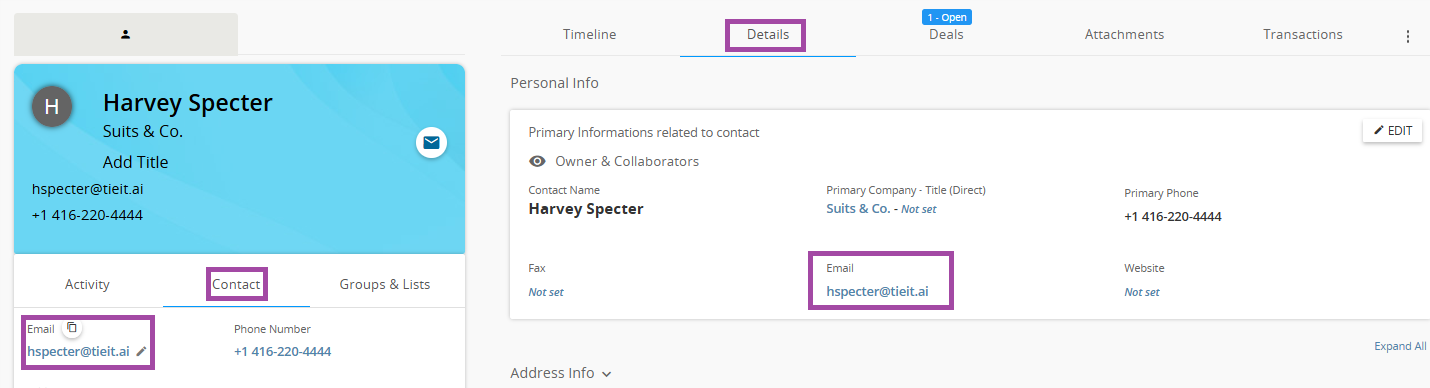The width and height of the screenshot is (1430, 388).
Task: Click the phone number link in Contact tab
Action: [283, 351]
